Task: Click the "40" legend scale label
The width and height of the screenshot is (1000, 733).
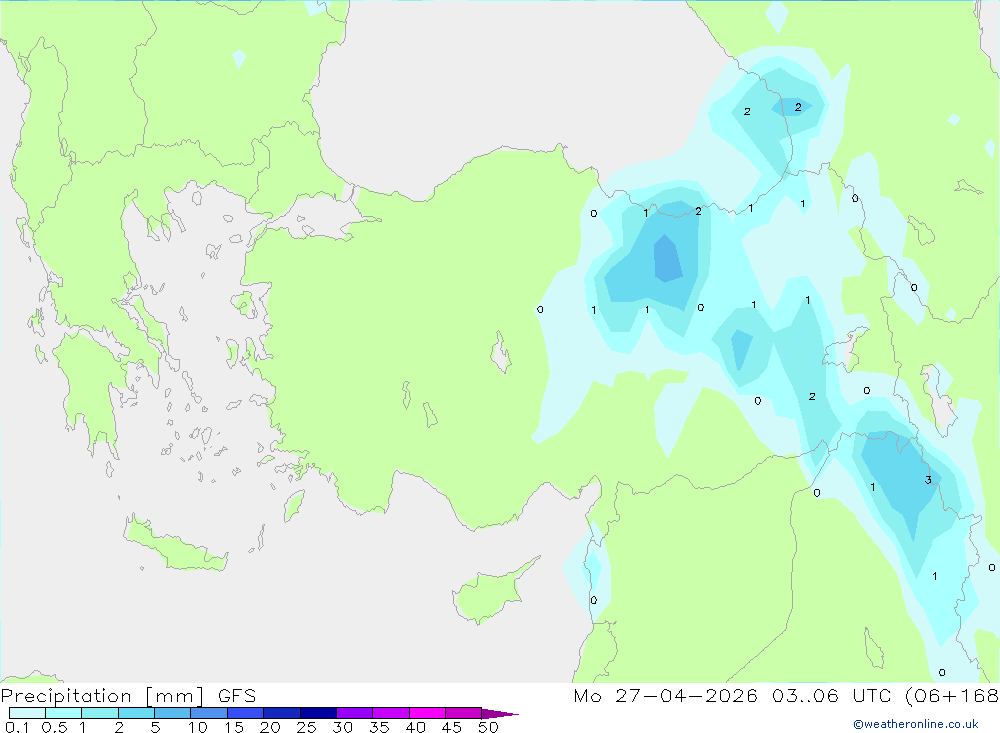Action: 415,727
